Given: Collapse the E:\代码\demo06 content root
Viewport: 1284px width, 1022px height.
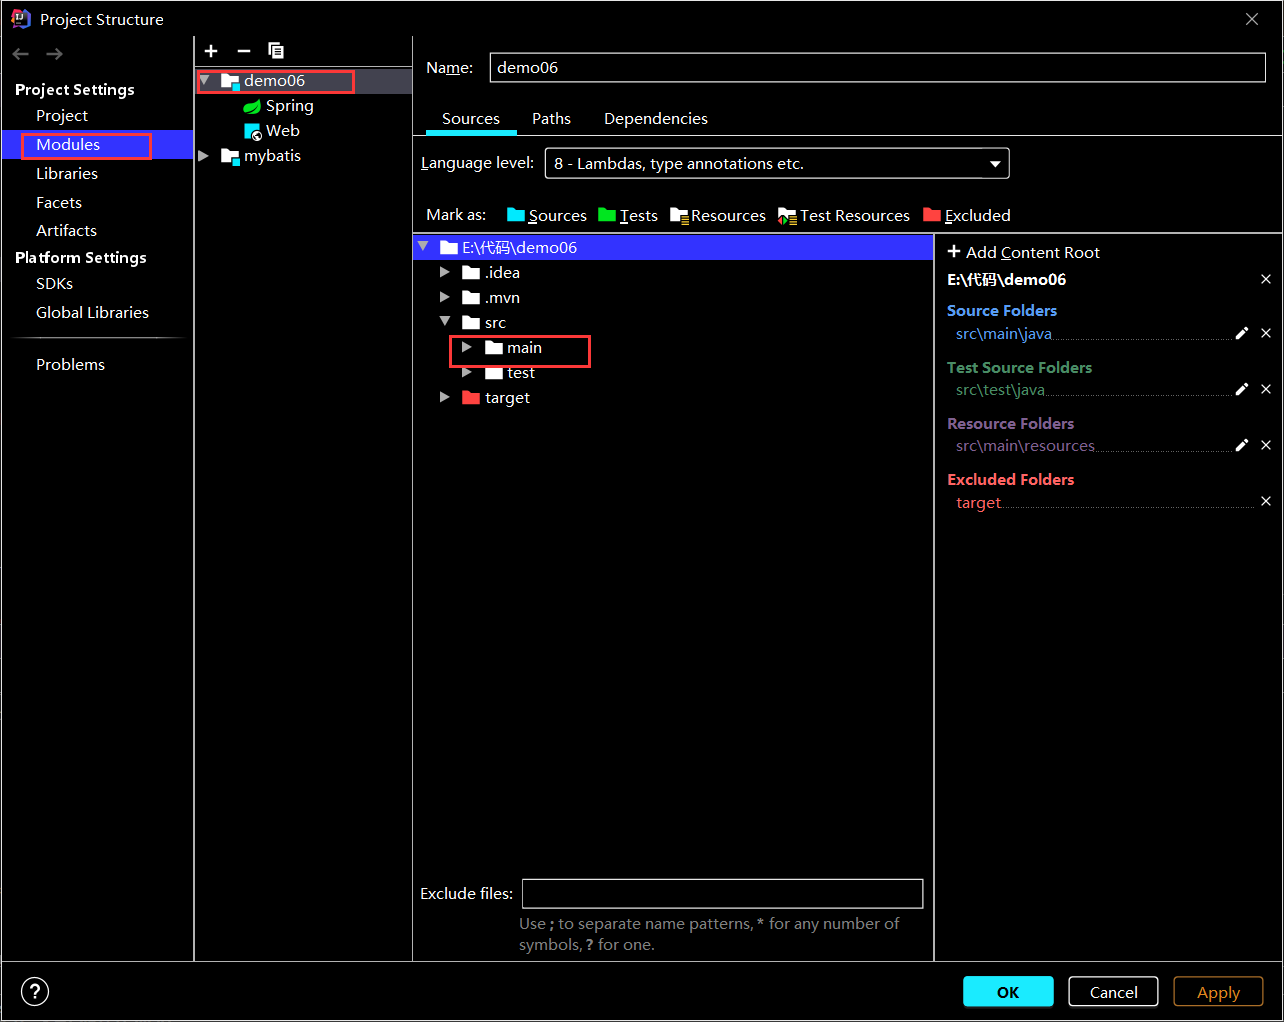Looking at the screenshot, I should (x=423, y=247).
